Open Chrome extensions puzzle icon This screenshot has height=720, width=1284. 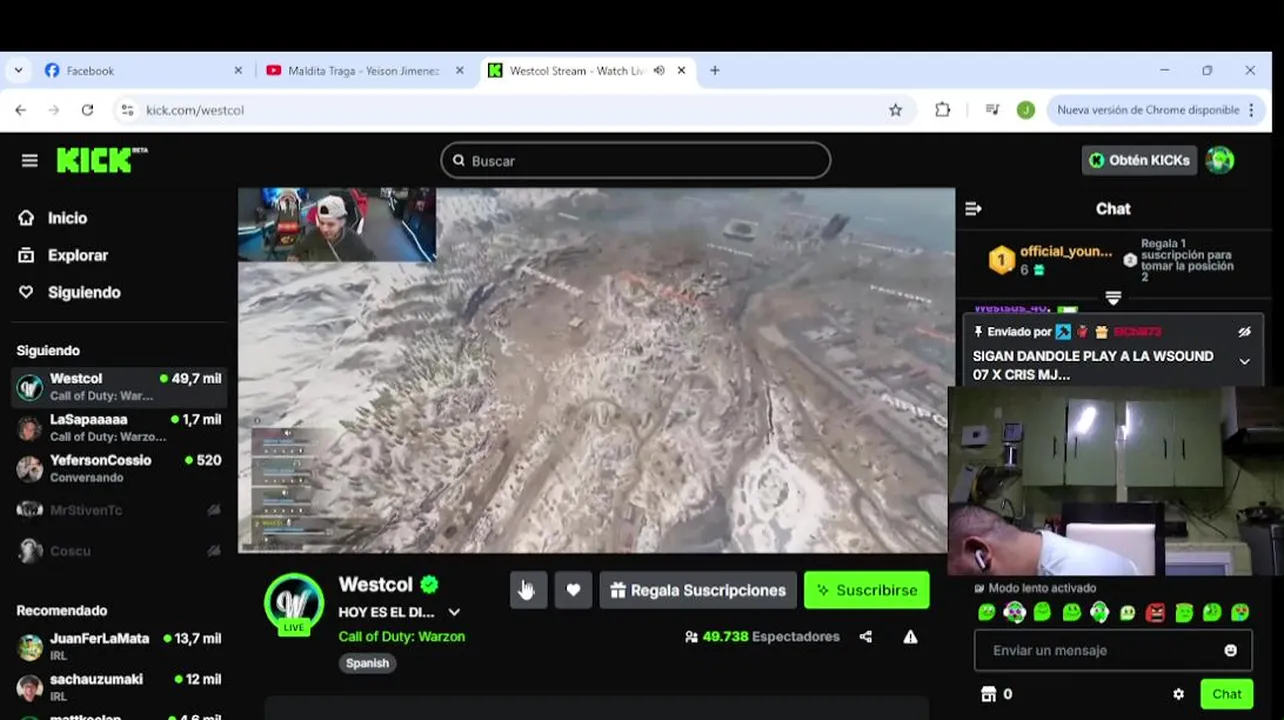coord(942,110)
